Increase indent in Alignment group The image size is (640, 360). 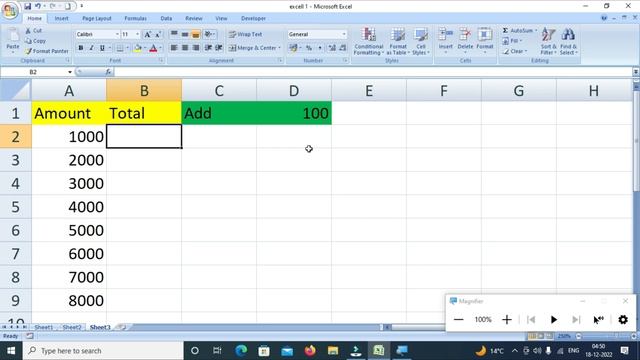point(219,48)
